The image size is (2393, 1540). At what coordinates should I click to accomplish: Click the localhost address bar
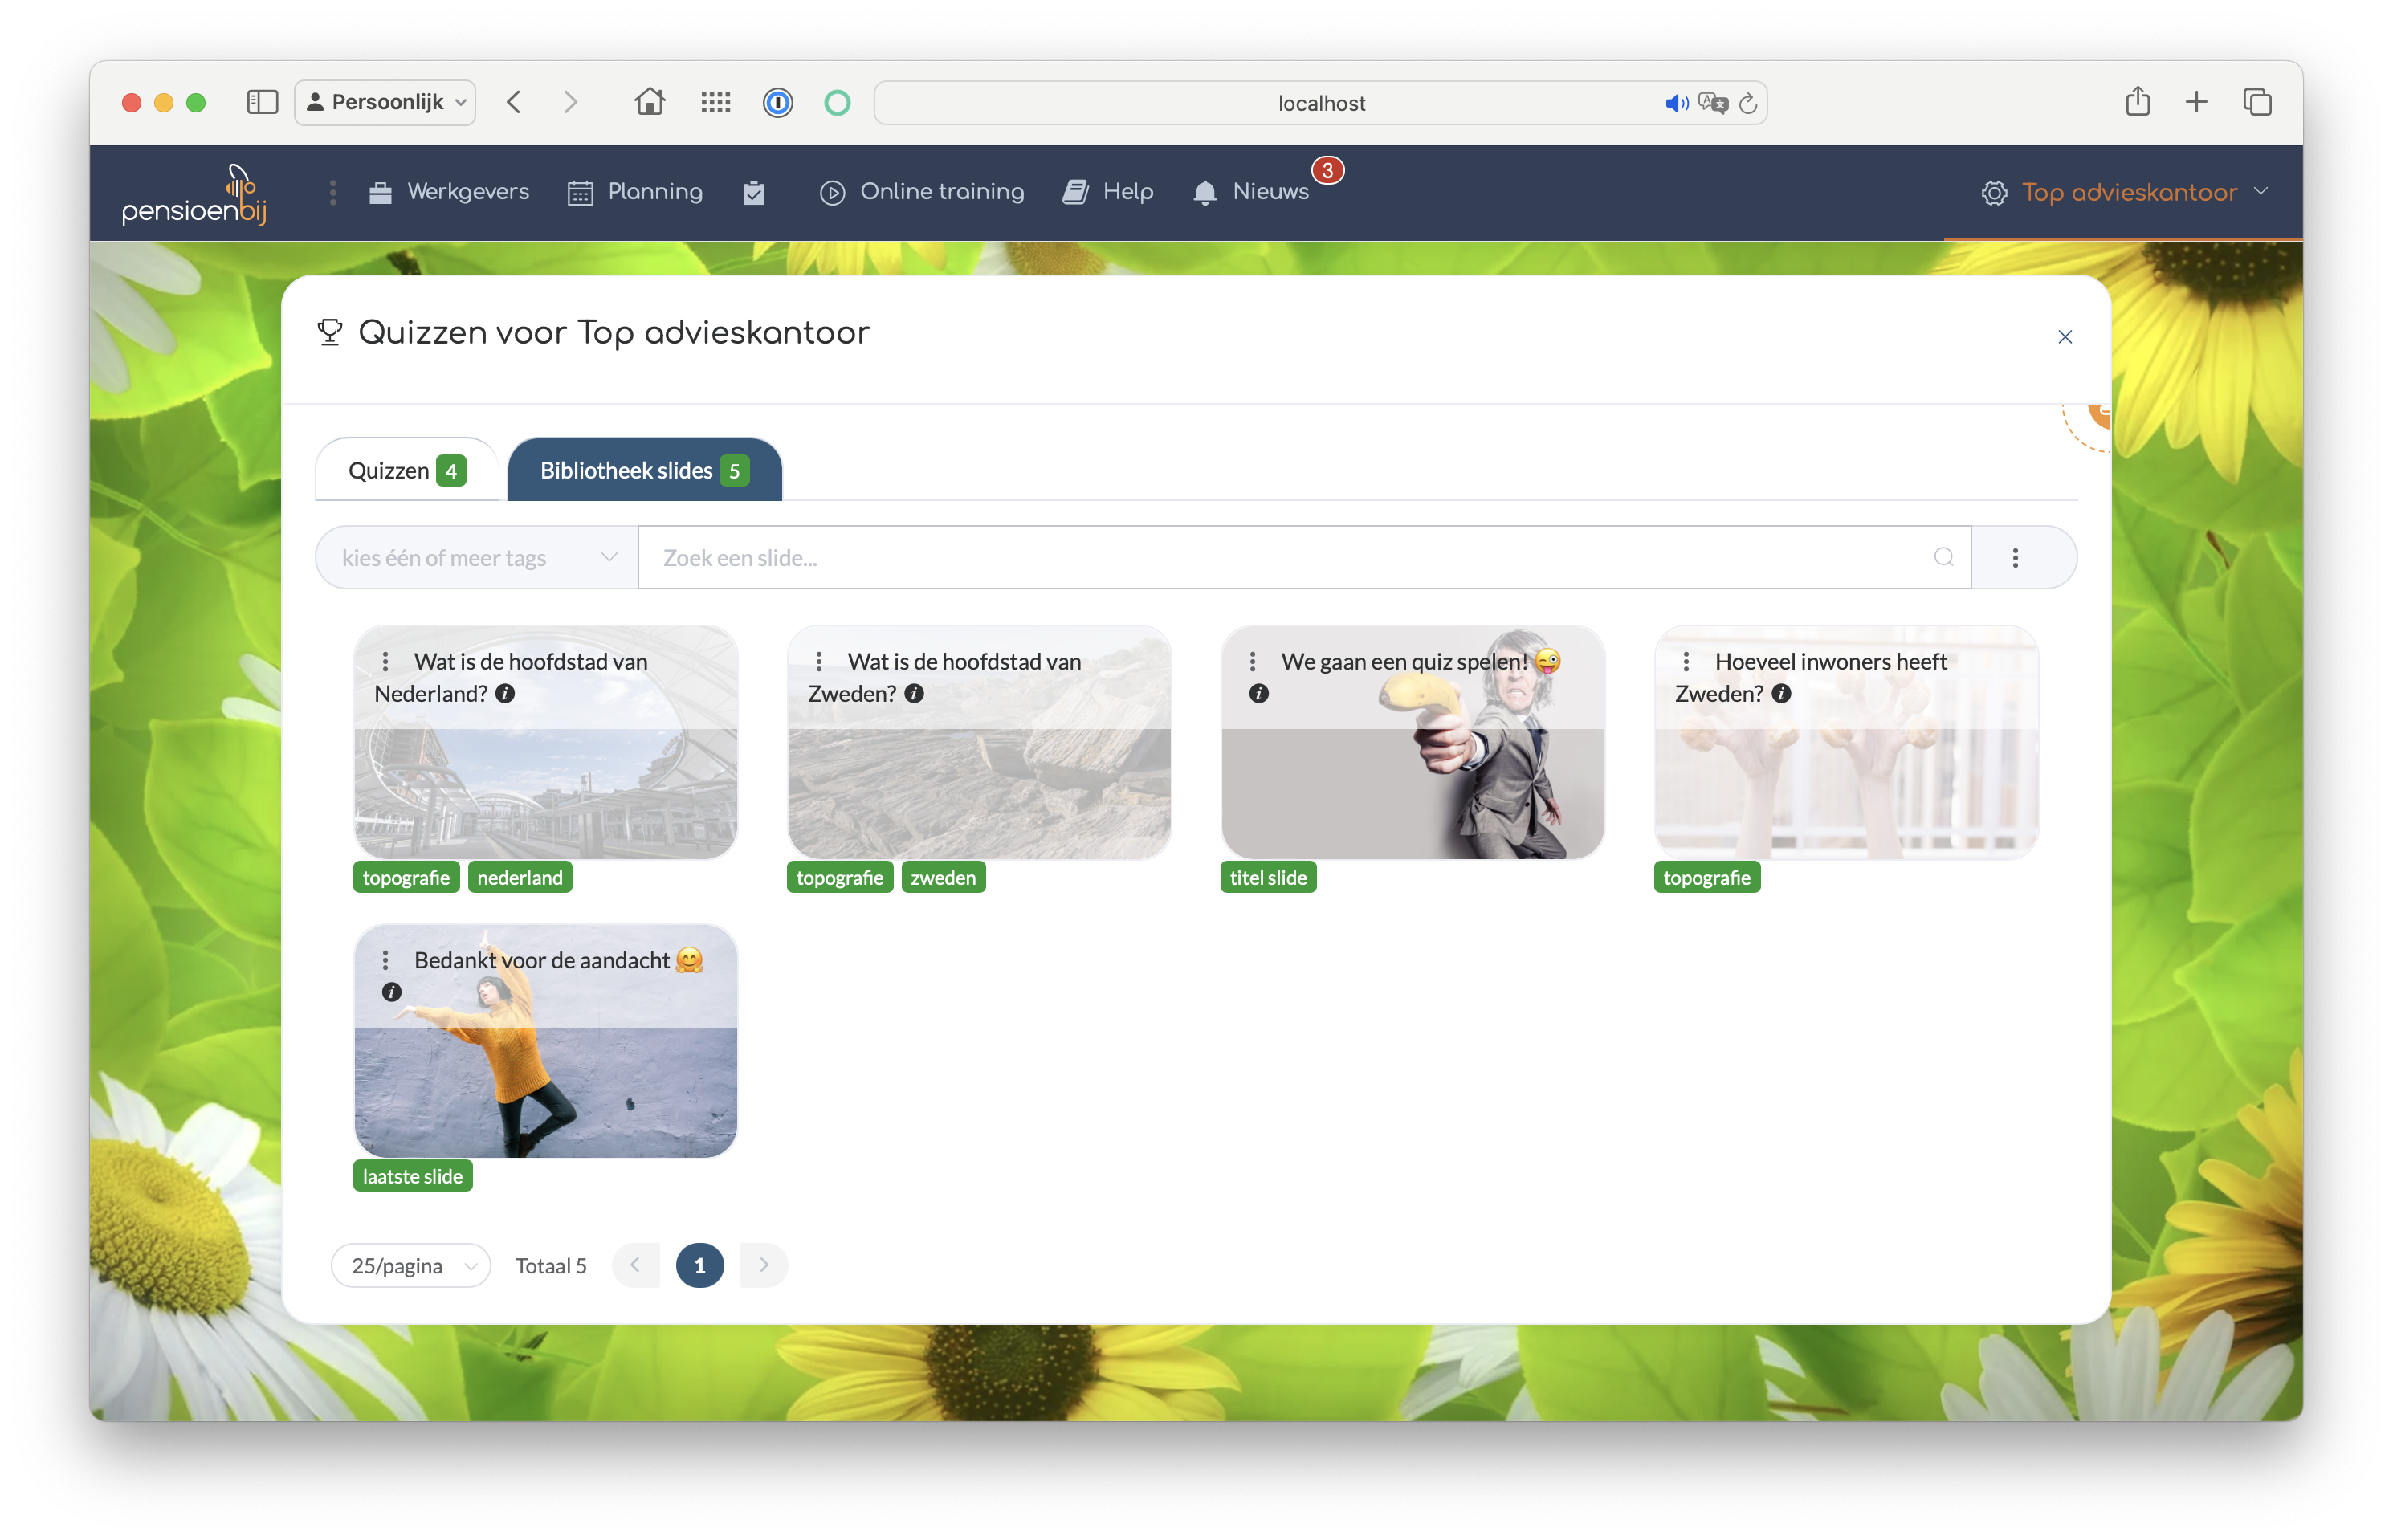tap(1320, 103)
